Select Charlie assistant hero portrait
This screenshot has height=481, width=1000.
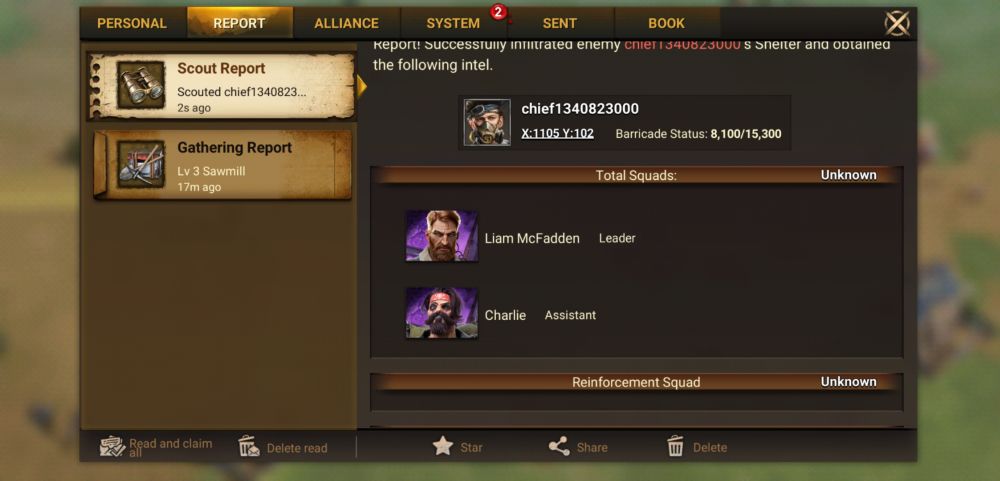point(442,313)
